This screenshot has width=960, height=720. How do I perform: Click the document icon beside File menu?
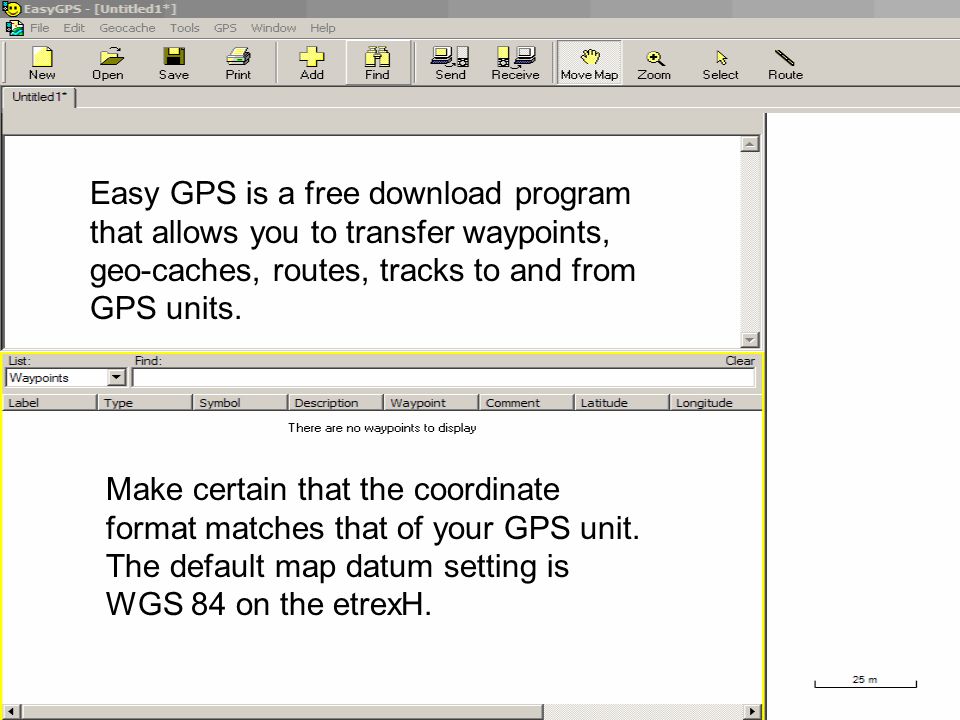(15, 28)
